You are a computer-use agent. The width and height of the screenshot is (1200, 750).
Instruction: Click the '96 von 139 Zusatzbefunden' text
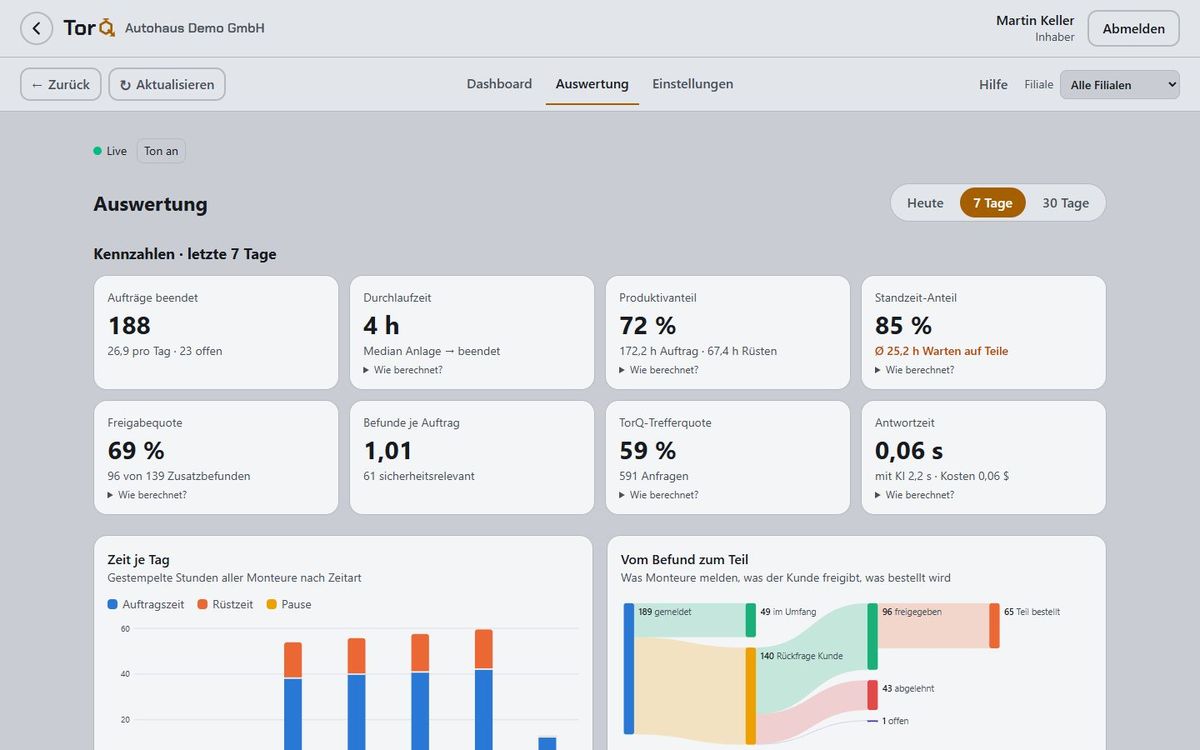[179, 476]
